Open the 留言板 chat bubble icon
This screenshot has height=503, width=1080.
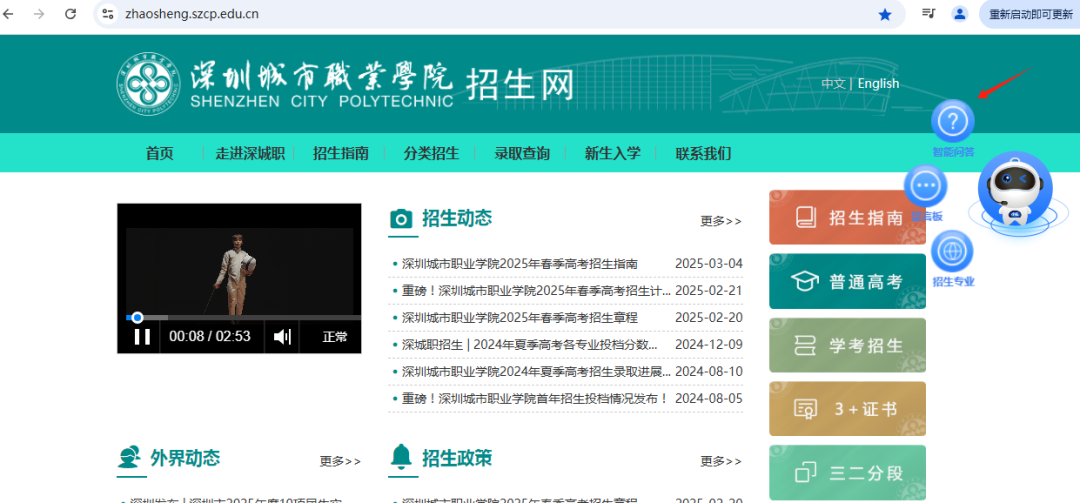point(925,186)
